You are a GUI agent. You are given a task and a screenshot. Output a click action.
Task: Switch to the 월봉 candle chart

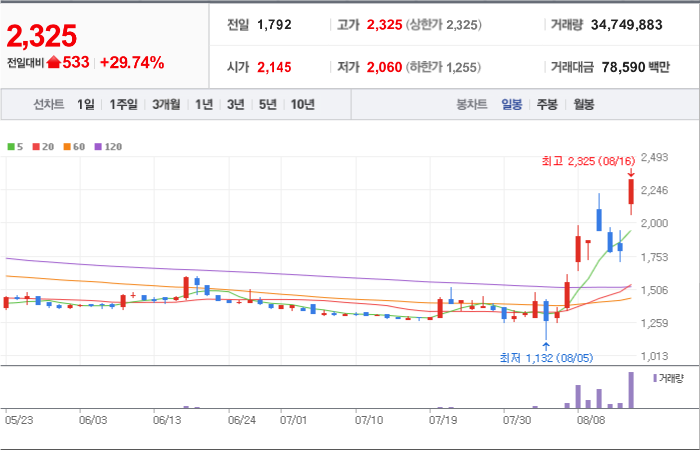(583, 105)
